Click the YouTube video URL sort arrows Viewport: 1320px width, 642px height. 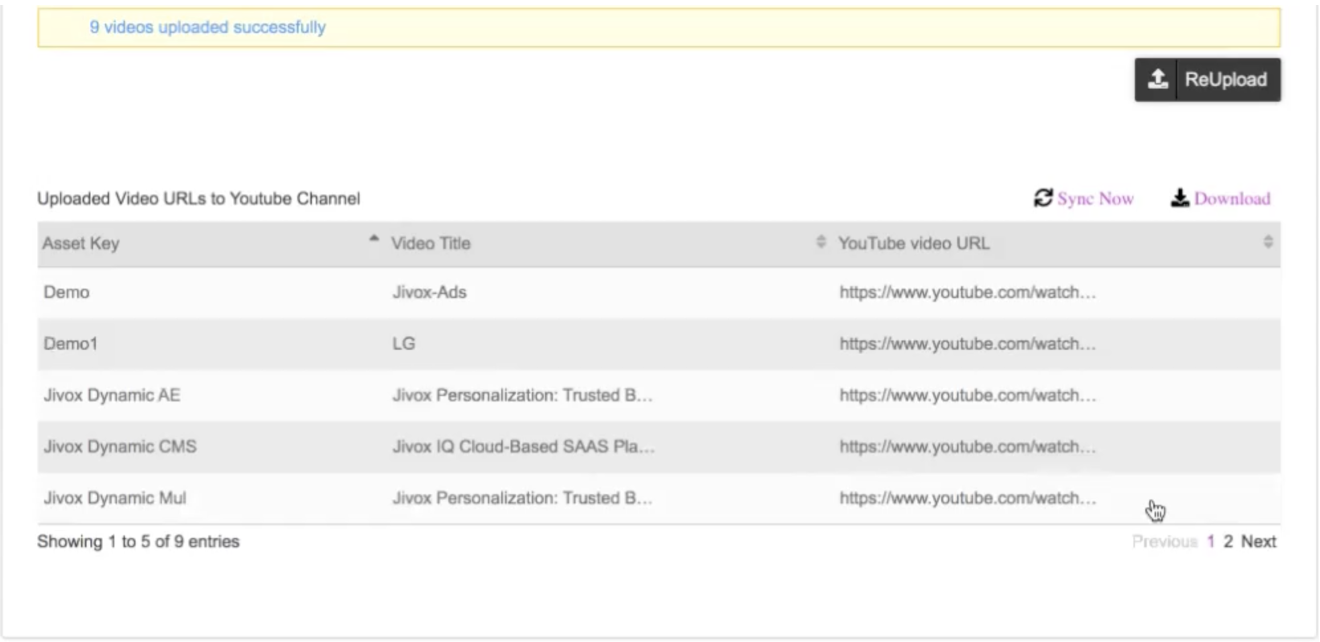(x=1269, y=244)
